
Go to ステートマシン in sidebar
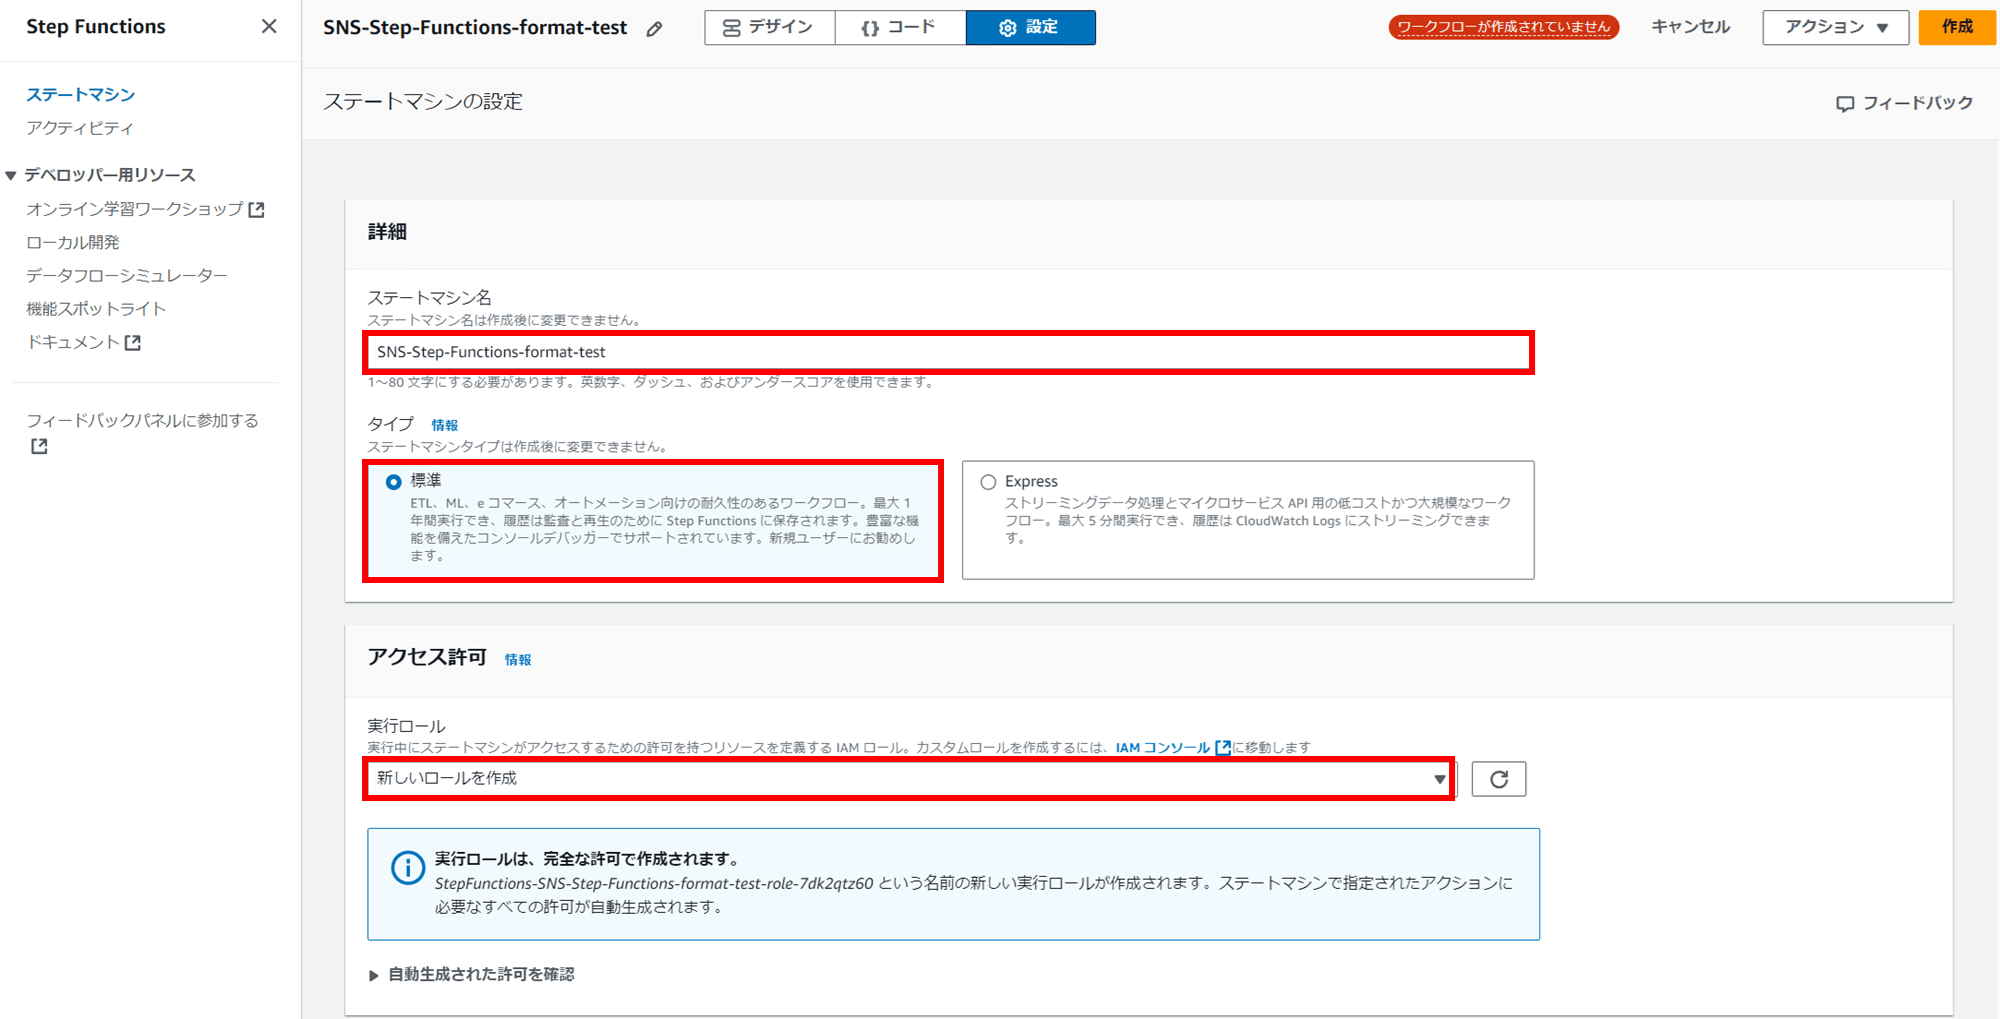coord(80,94)
